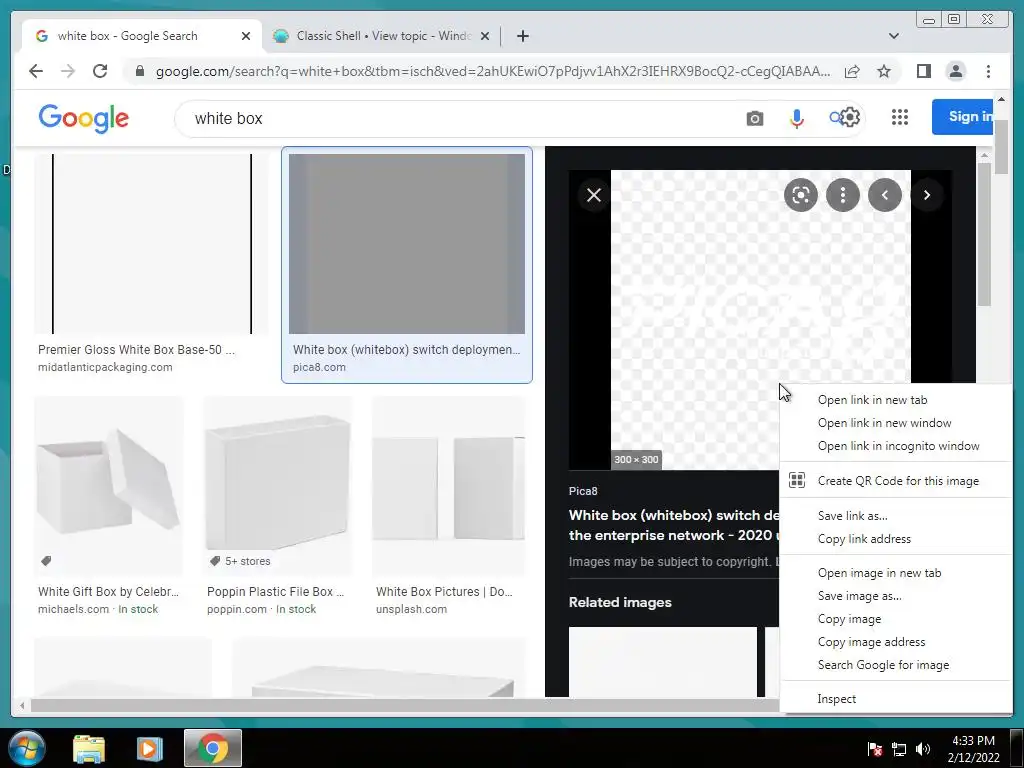View site information via the lock icon
Viewport: 1024px width, 768px height.
point(139,71)
